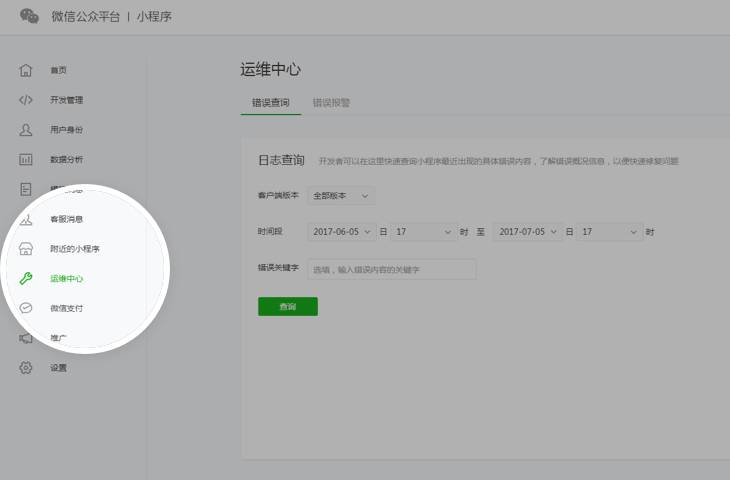Open 附近的小程序 in the sidebar
This screenshot has width=730, height=480.
click(x=75, y=249)
